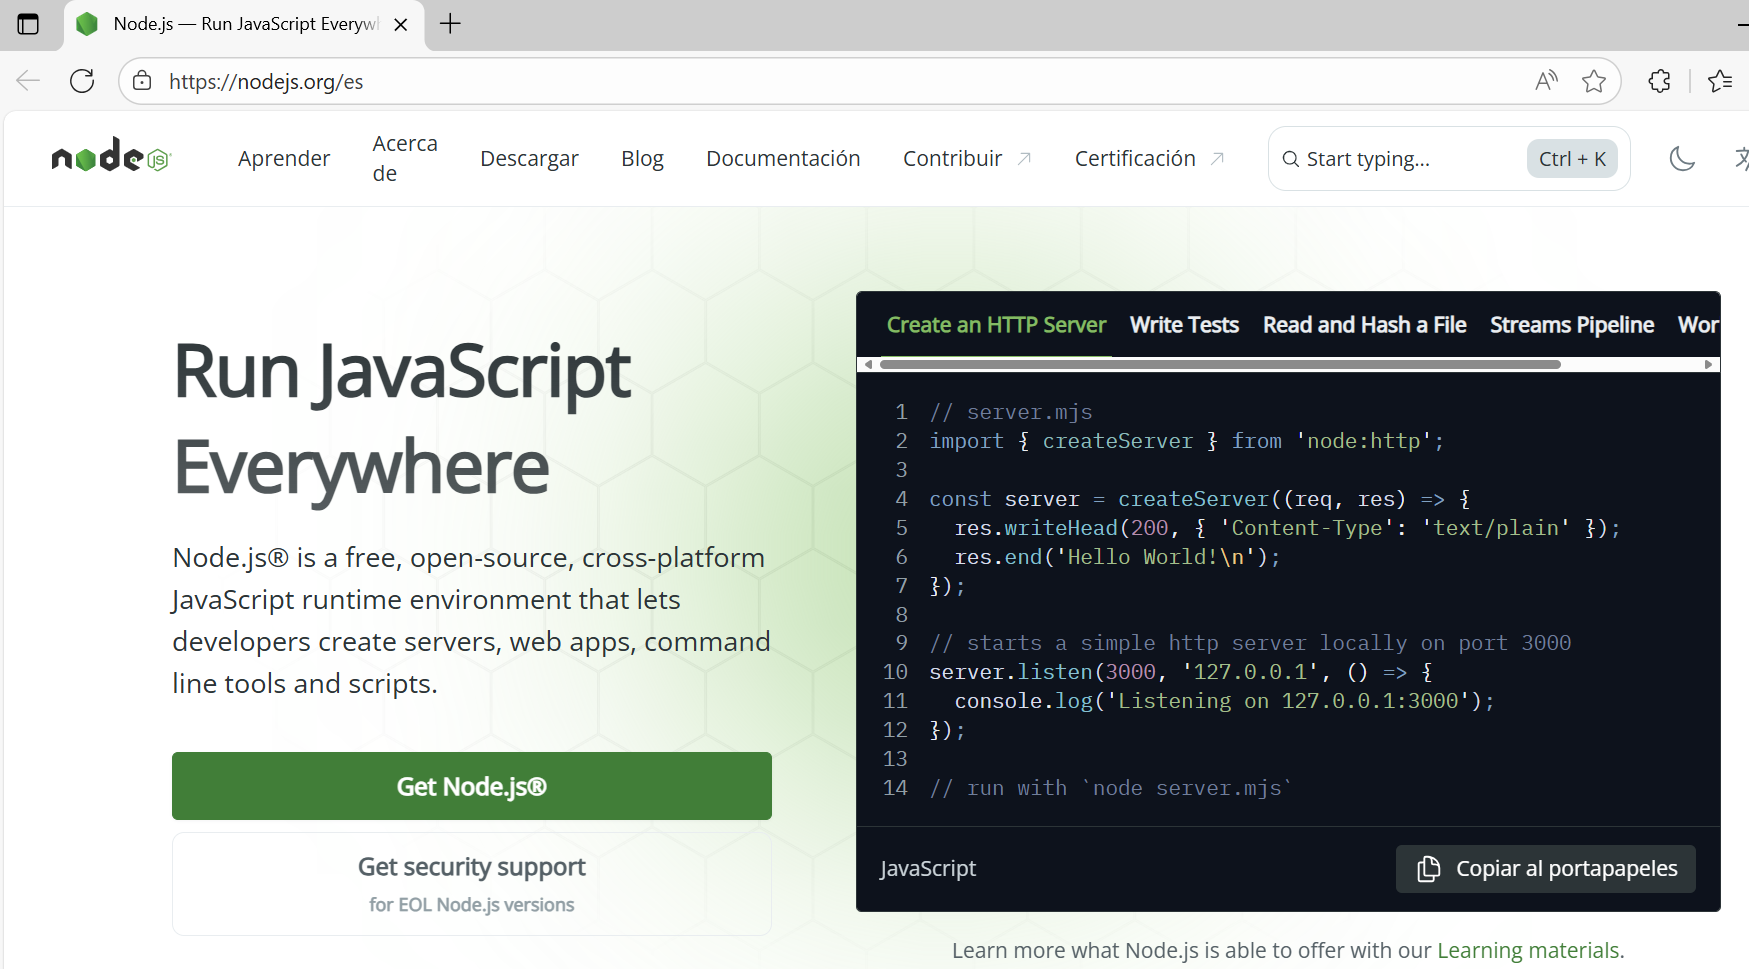The width and height of the screenshot is (1749, 969).
Task: Open the Streams Pipeline code example
Action: [1571, 324]
